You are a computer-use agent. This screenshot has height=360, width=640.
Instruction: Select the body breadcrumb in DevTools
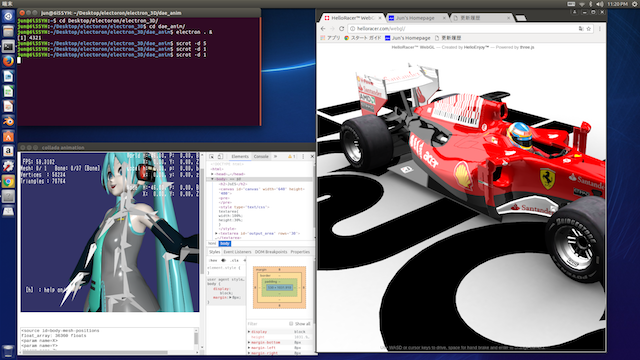(225, 244)
